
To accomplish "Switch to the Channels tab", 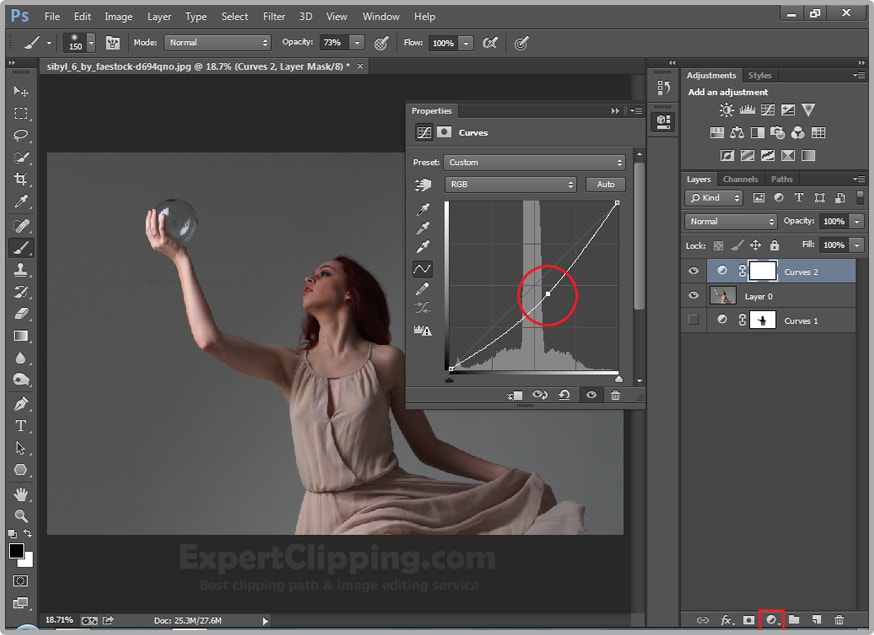I will 740,179.
